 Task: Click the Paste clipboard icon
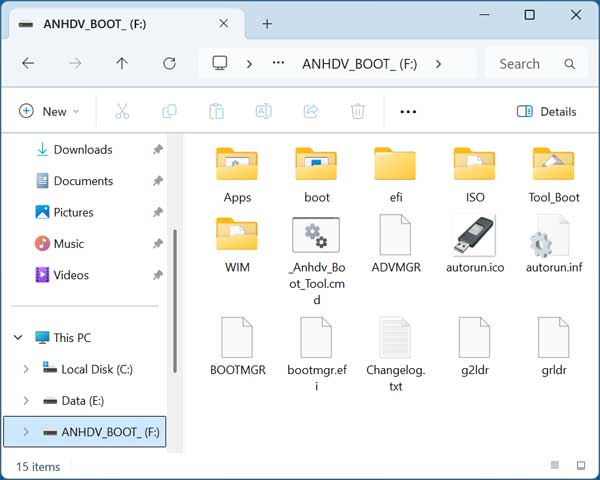[x=216, y=111]
